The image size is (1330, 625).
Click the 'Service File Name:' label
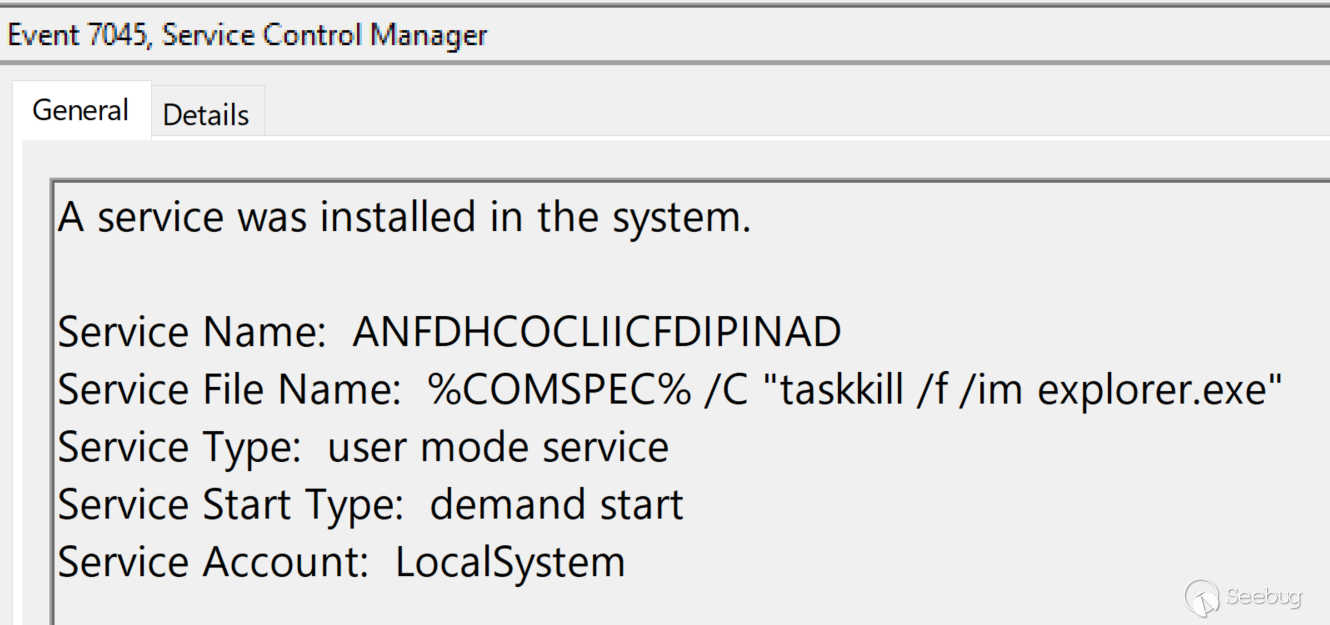pyautogui.click(x=229, y=390)
